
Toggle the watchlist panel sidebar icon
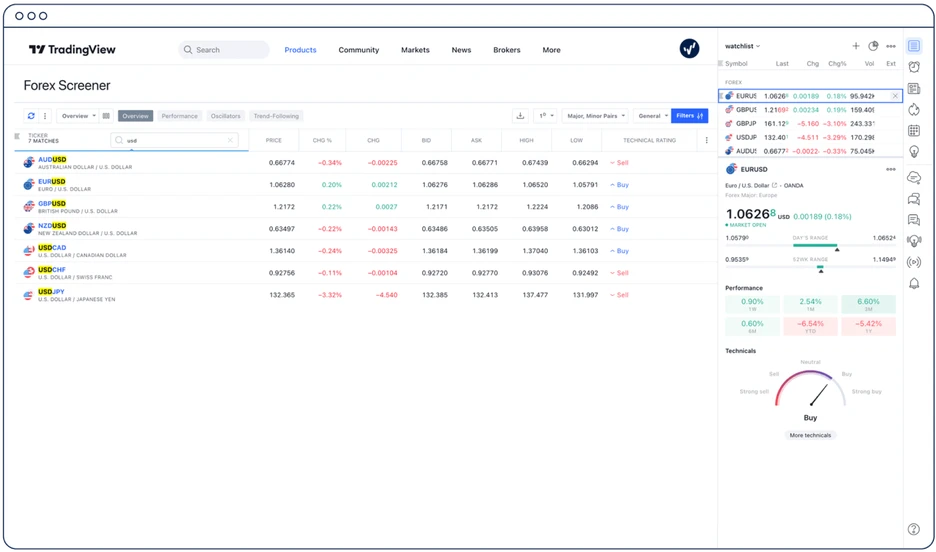tap(914, 46)
